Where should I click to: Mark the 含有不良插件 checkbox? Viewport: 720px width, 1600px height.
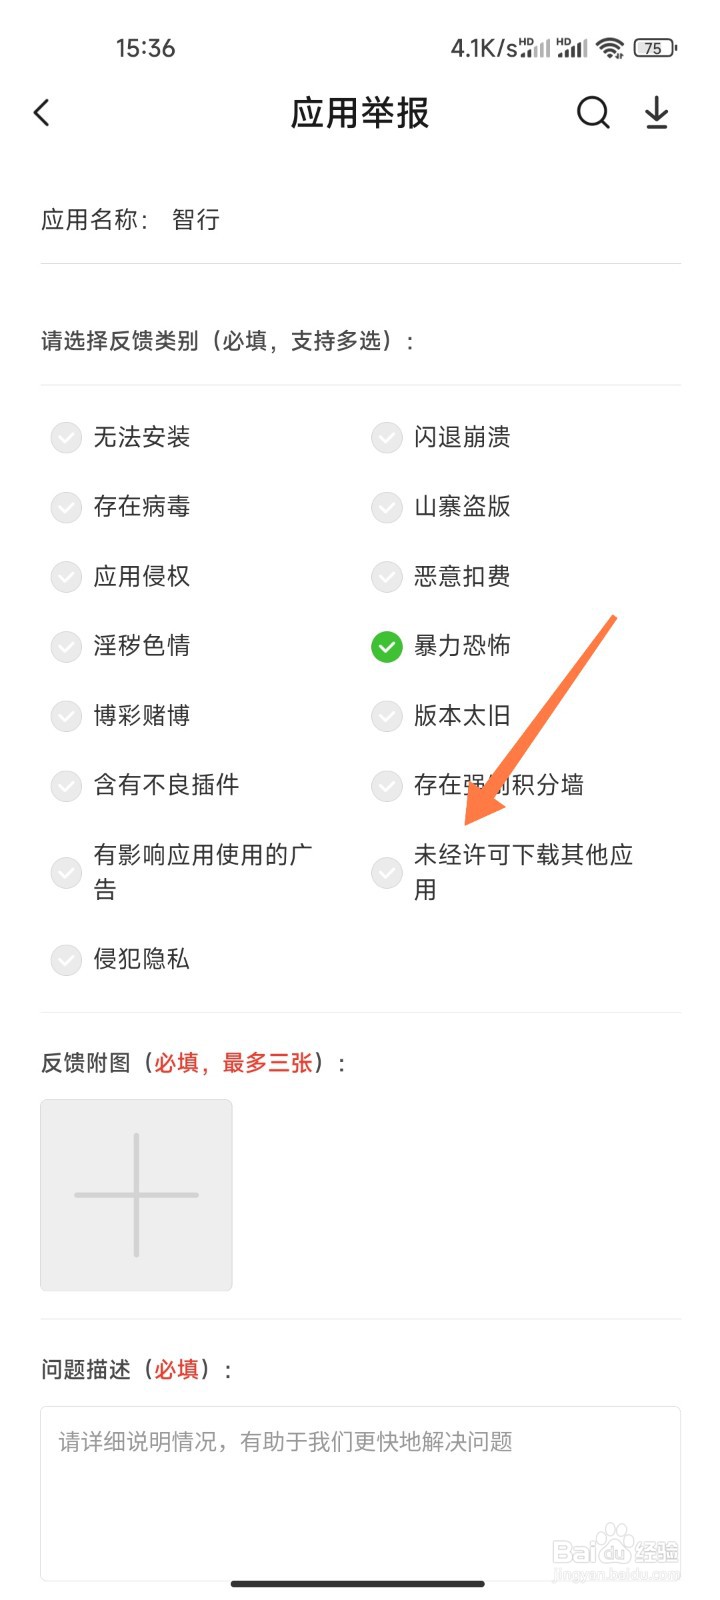point(66,786)
